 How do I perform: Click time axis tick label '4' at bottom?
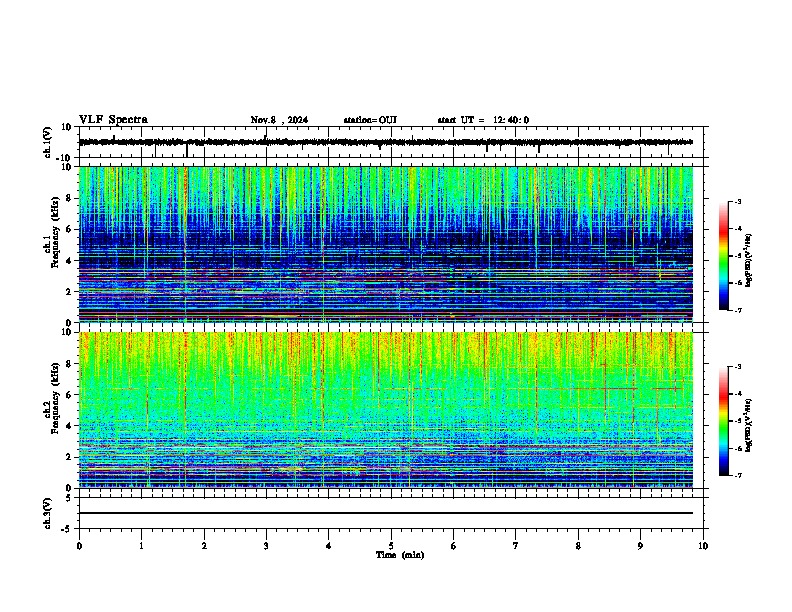tap(329, 546)
